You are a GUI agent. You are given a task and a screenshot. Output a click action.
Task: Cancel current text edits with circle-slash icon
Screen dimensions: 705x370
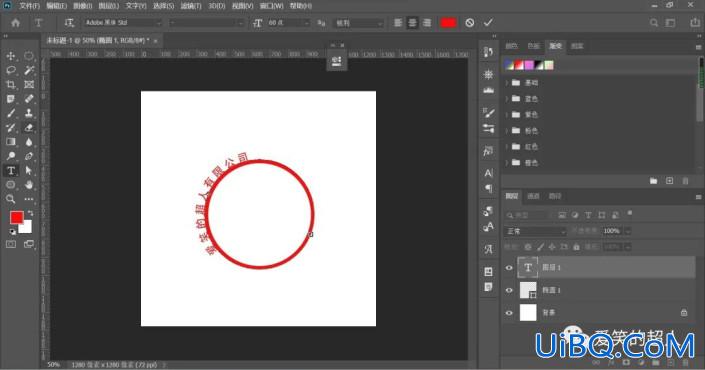click(x=469, y=23)
